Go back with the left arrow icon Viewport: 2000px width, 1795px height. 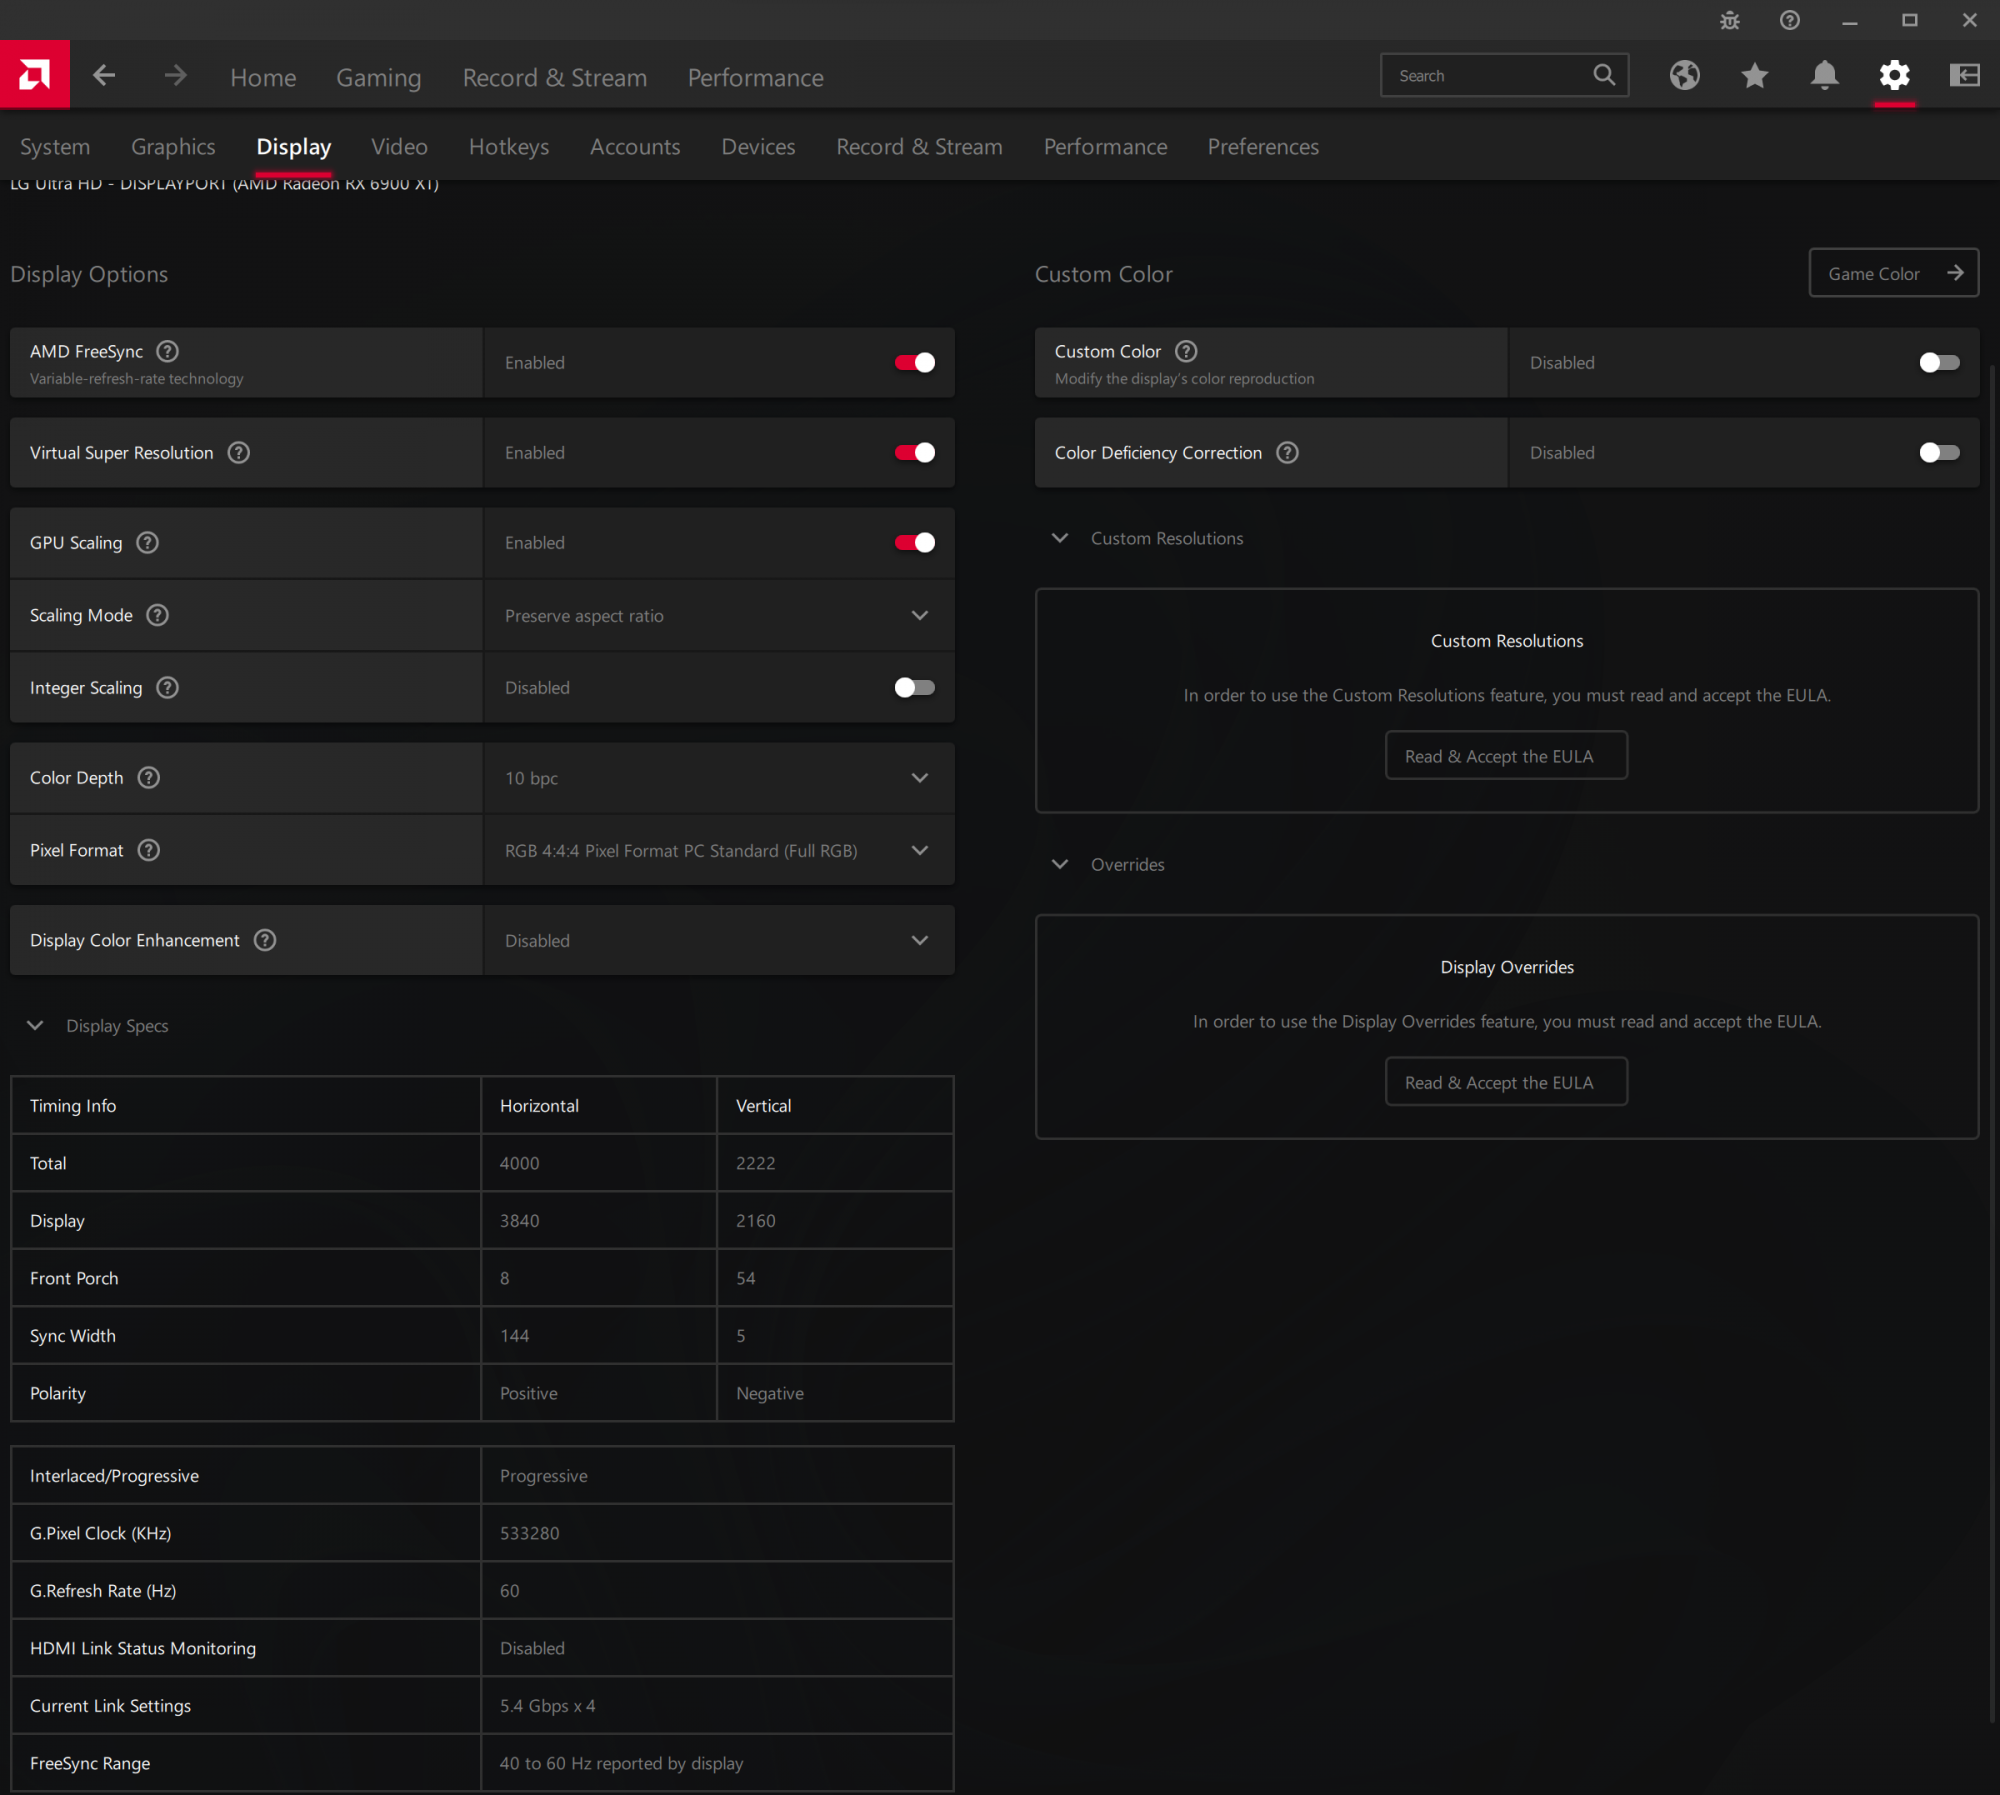click(x=104, y=76)
